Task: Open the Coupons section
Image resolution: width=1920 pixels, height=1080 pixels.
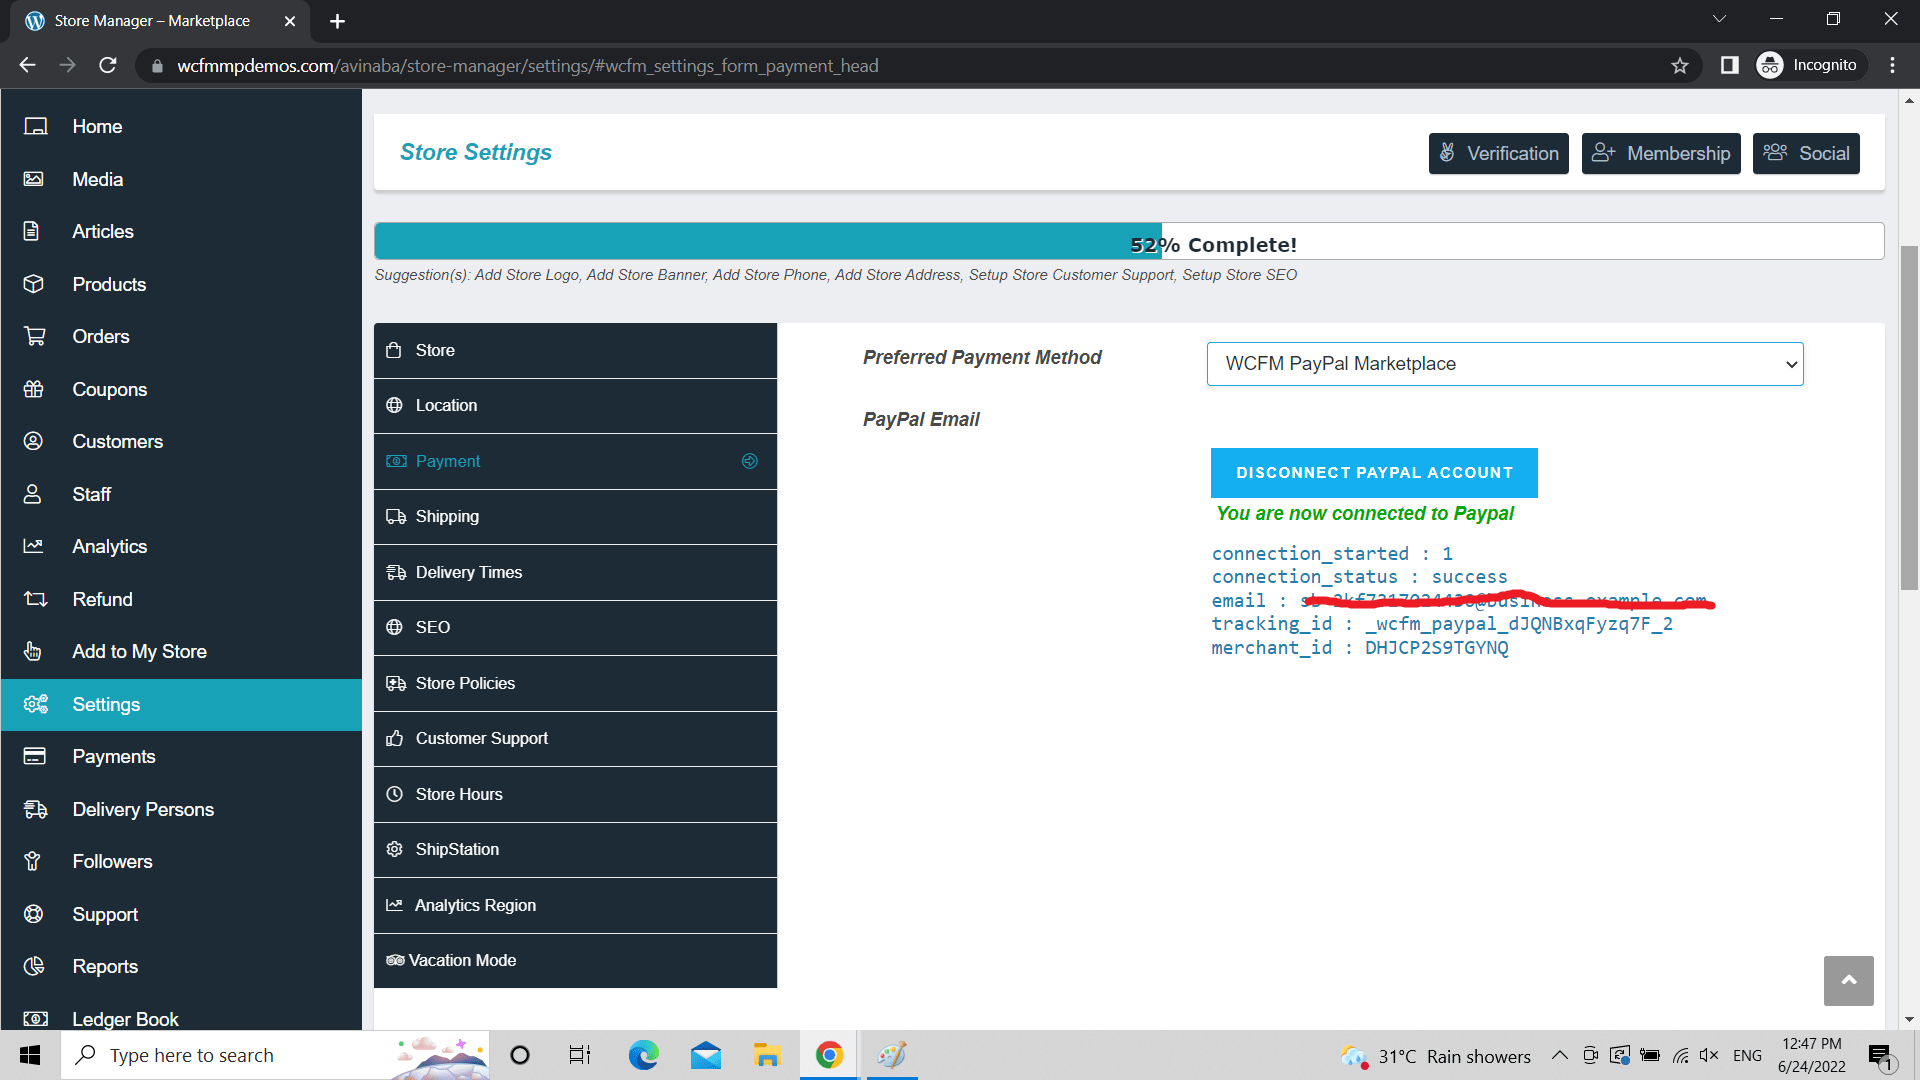Action: coord(110,389)
